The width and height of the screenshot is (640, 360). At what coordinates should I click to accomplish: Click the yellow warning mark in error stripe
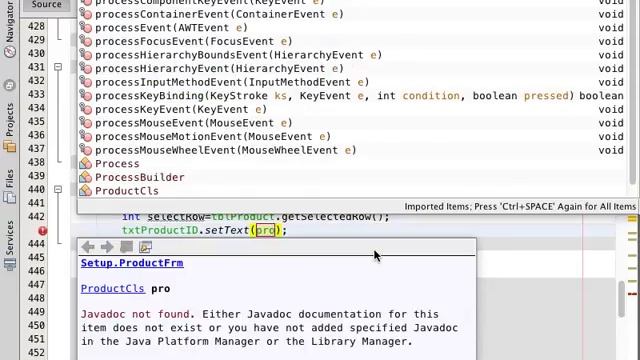coord(632,219)
